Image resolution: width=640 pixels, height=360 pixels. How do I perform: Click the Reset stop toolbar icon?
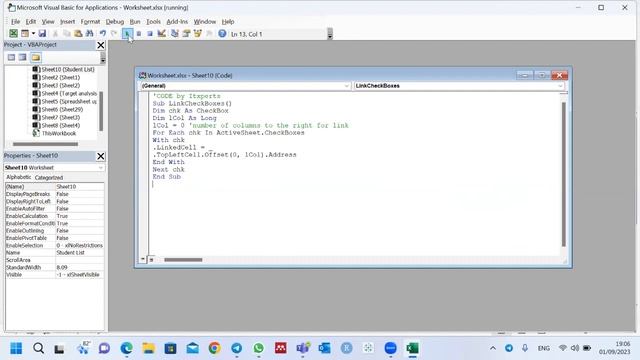tap(150, 33)
